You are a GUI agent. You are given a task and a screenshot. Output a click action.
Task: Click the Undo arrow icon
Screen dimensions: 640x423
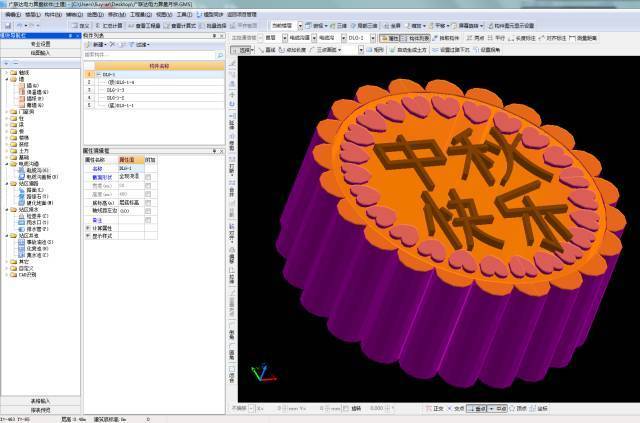20,26
